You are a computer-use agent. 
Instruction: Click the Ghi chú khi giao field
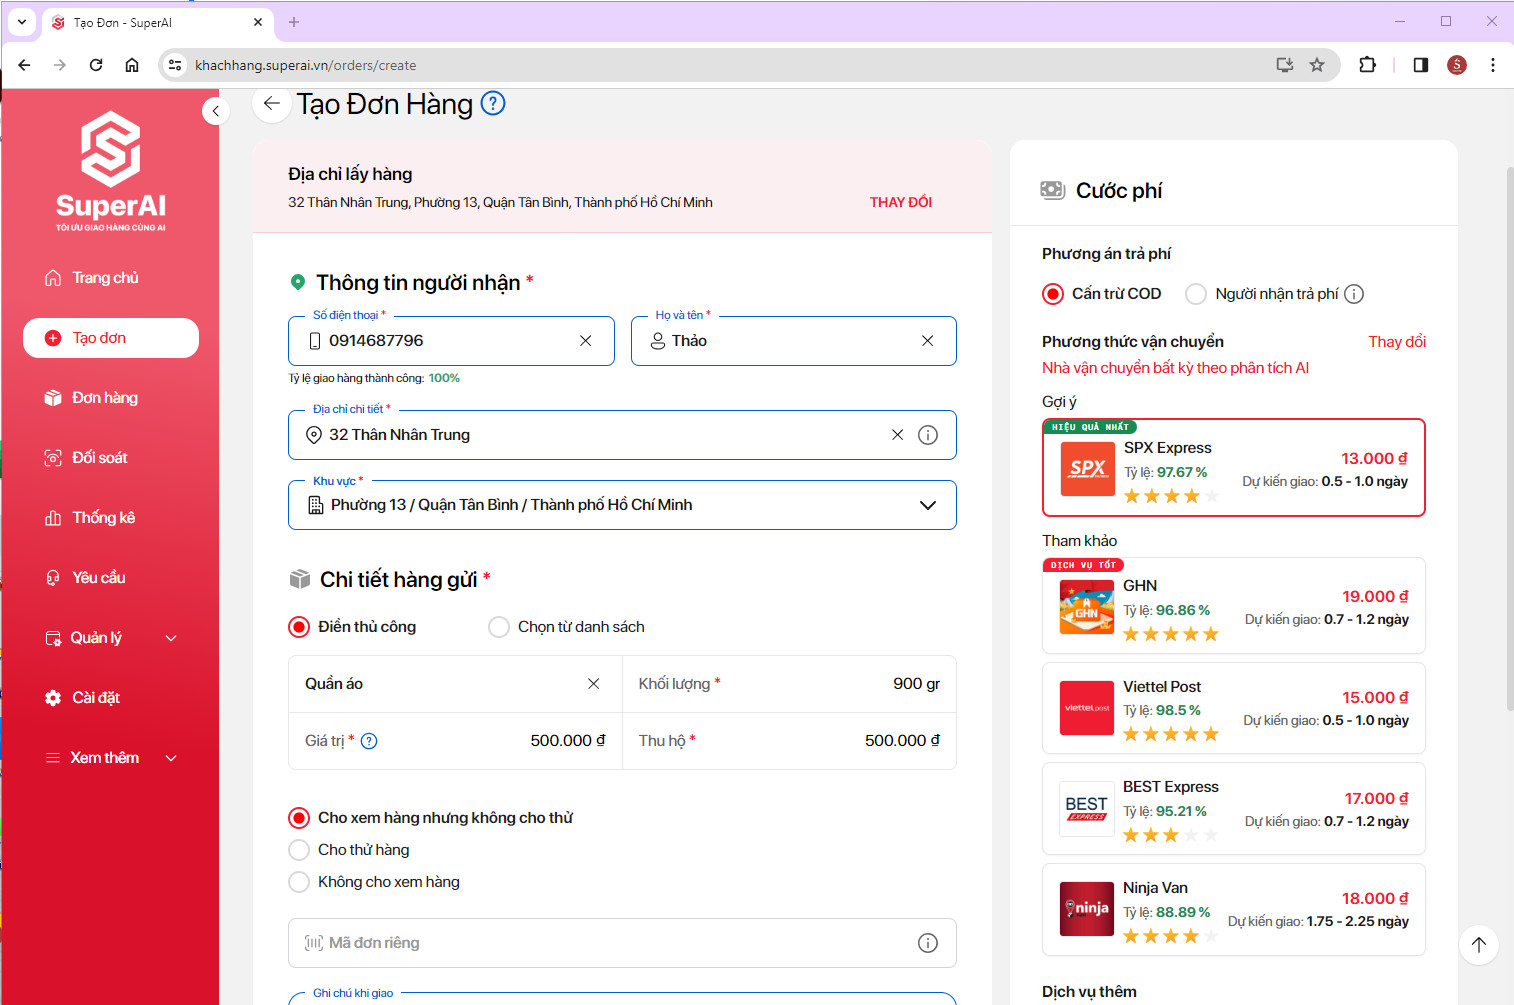[622, 998]
